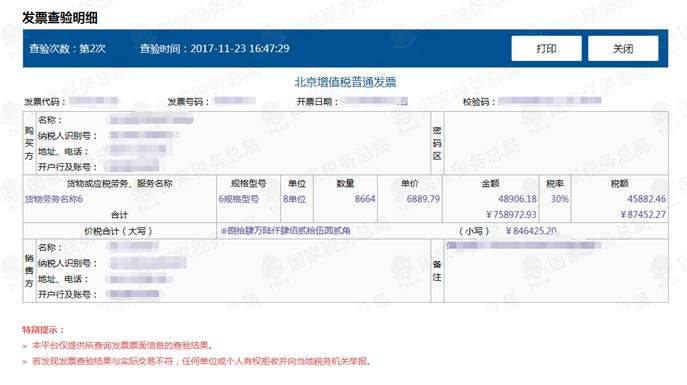Click the 30% tax rate value

coord(560,199)
